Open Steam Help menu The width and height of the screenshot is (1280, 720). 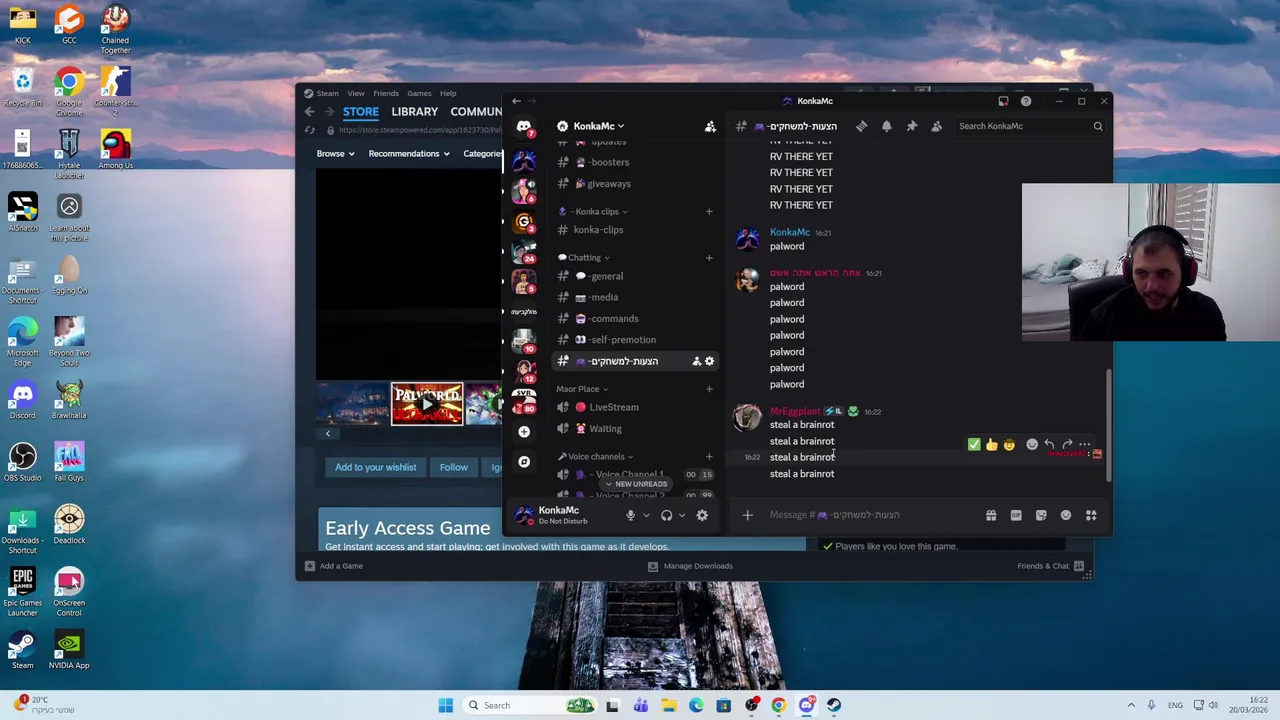pyautogui.click(x=448, y=93)
